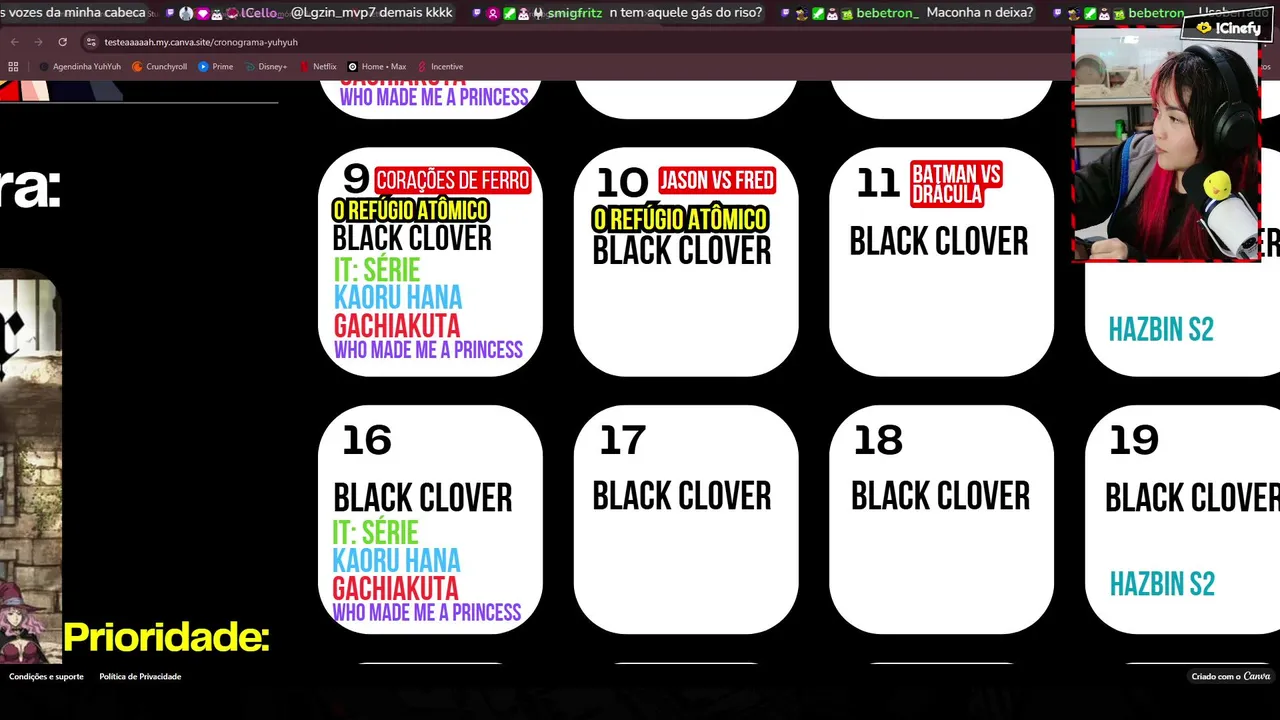The height and width of the screenshot is (720, 1280).
Task: Select Black Clover on day 17
Action: click(682, 496)
